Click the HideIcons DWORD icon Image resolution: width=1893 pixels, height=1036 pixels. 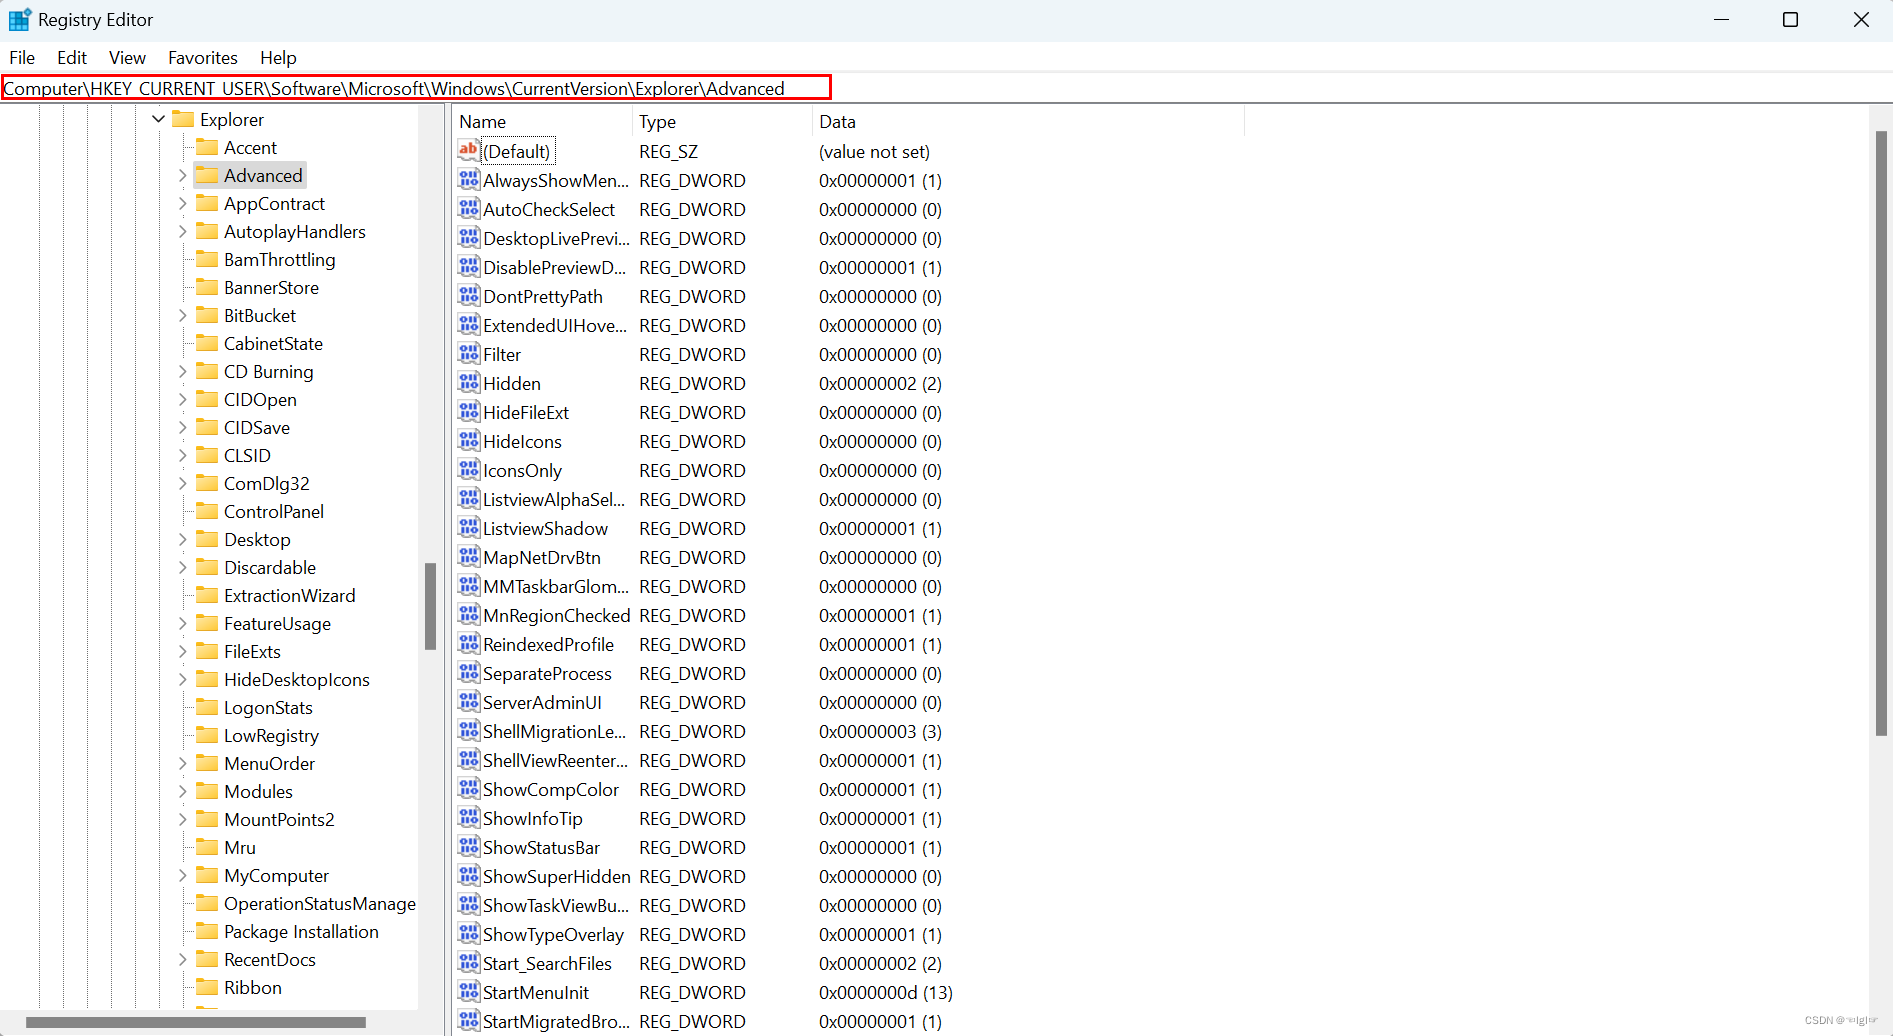point(469,441)
